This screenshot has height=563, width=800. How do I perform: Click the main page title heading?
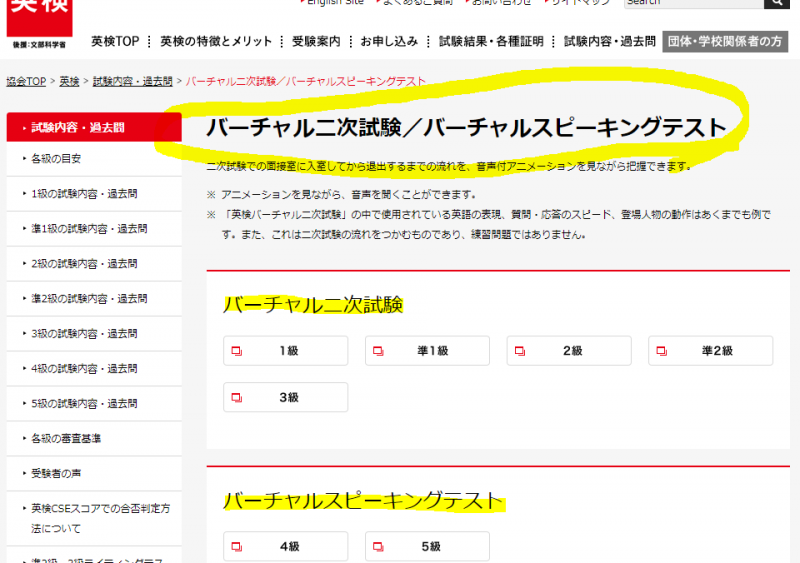coord(466,127)
